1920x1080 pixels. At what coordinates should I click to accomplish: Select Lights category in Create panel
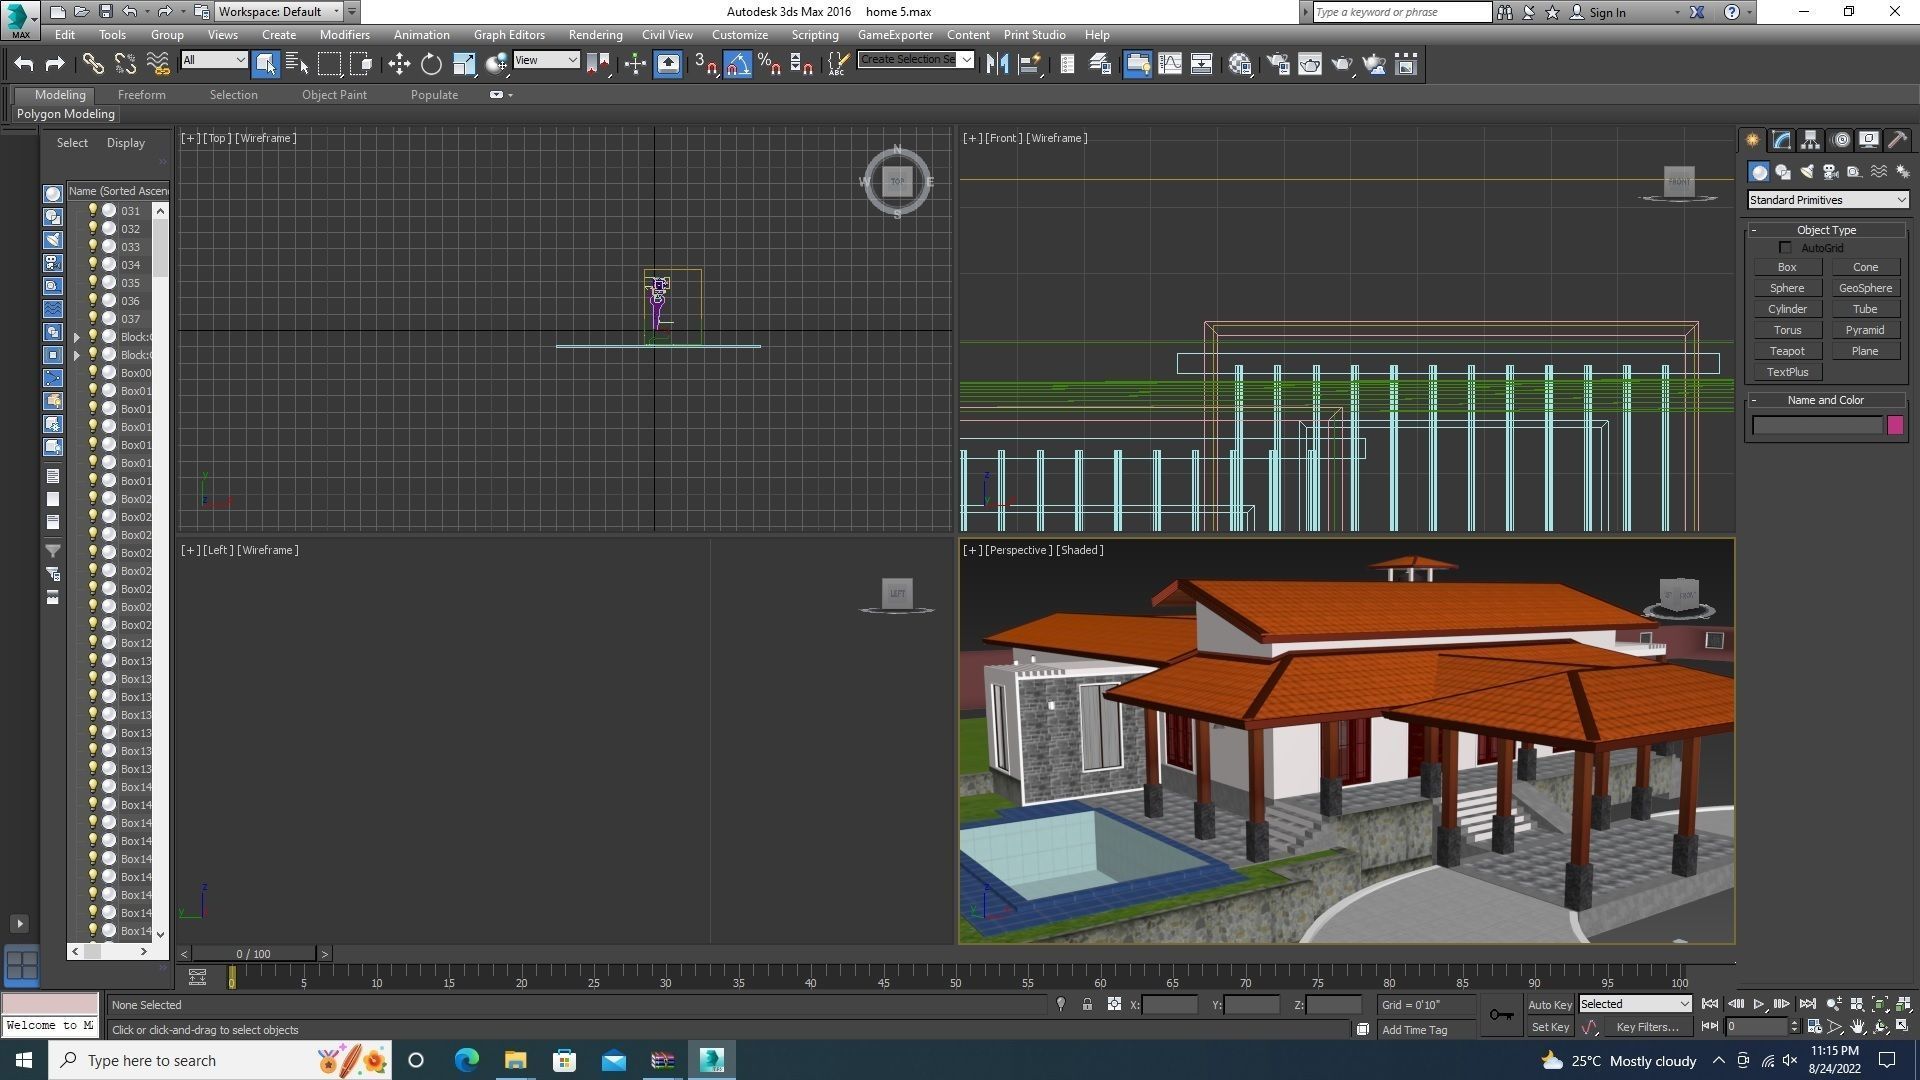point(1807,172)
